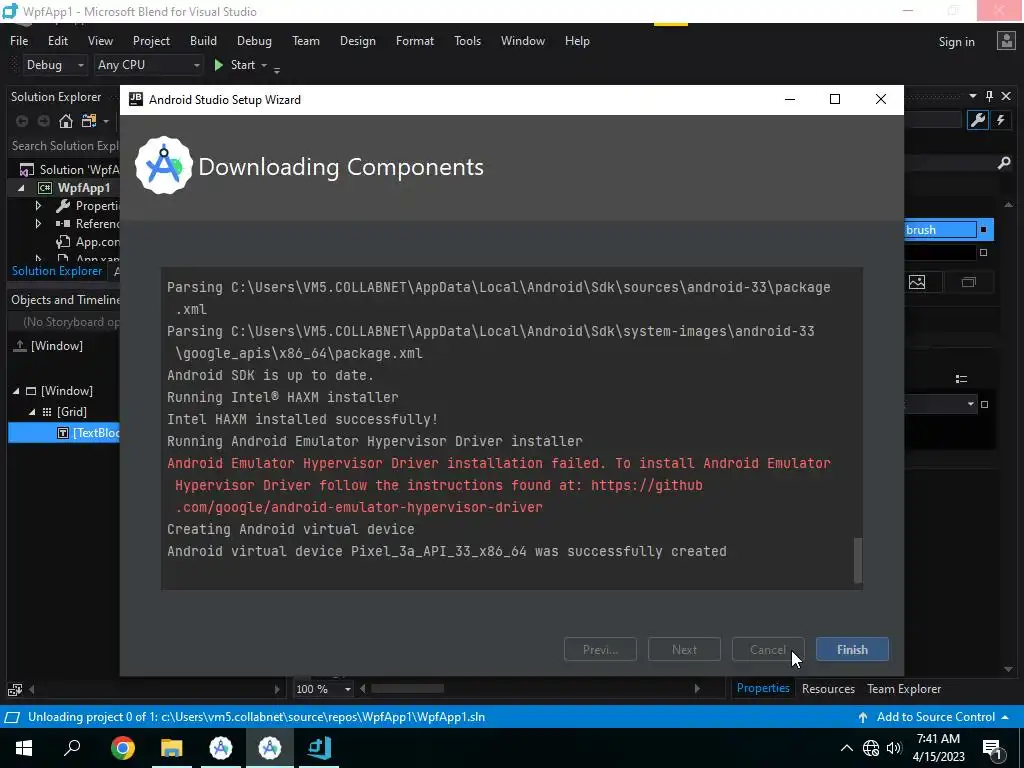This screenshot has width=1024, height=768.
Task: Click the Properties wrench node icon in Solution Explorer
Action: [x=63, y=206]
